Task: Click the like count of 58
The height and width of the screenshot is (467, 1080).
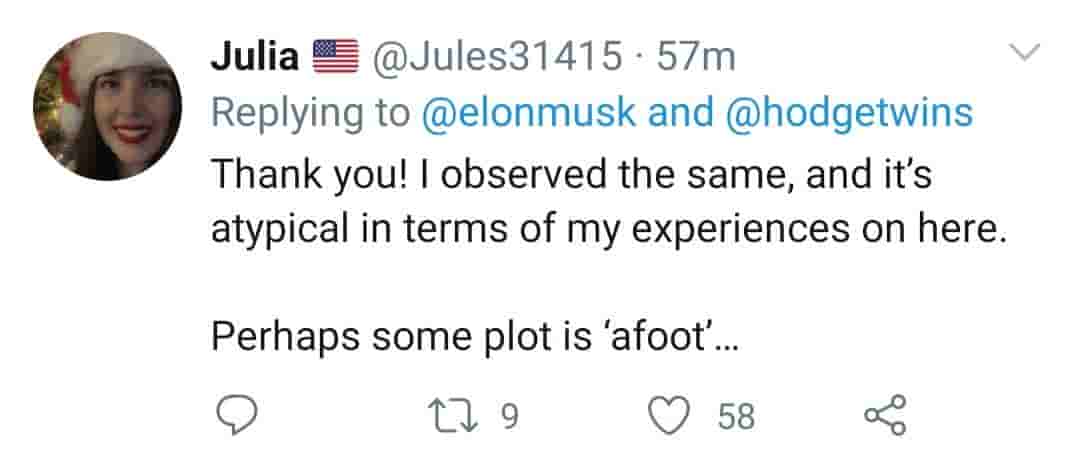Action: pos(737,416)
